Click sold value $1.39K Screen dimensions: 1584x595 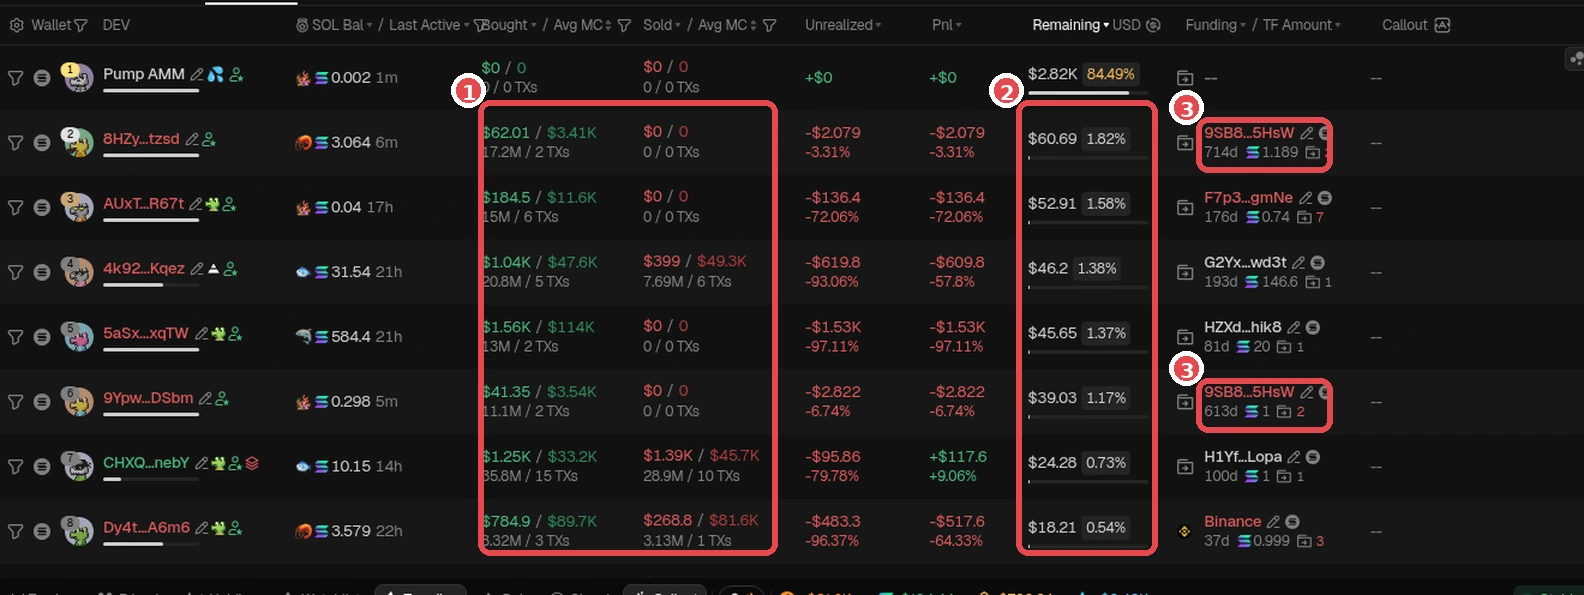click(x=668, y=456)
